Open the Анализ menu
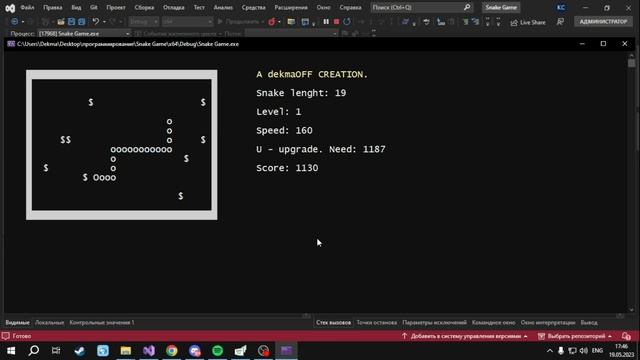This screenshot has width=640, height=360. [x=223, y=7]
